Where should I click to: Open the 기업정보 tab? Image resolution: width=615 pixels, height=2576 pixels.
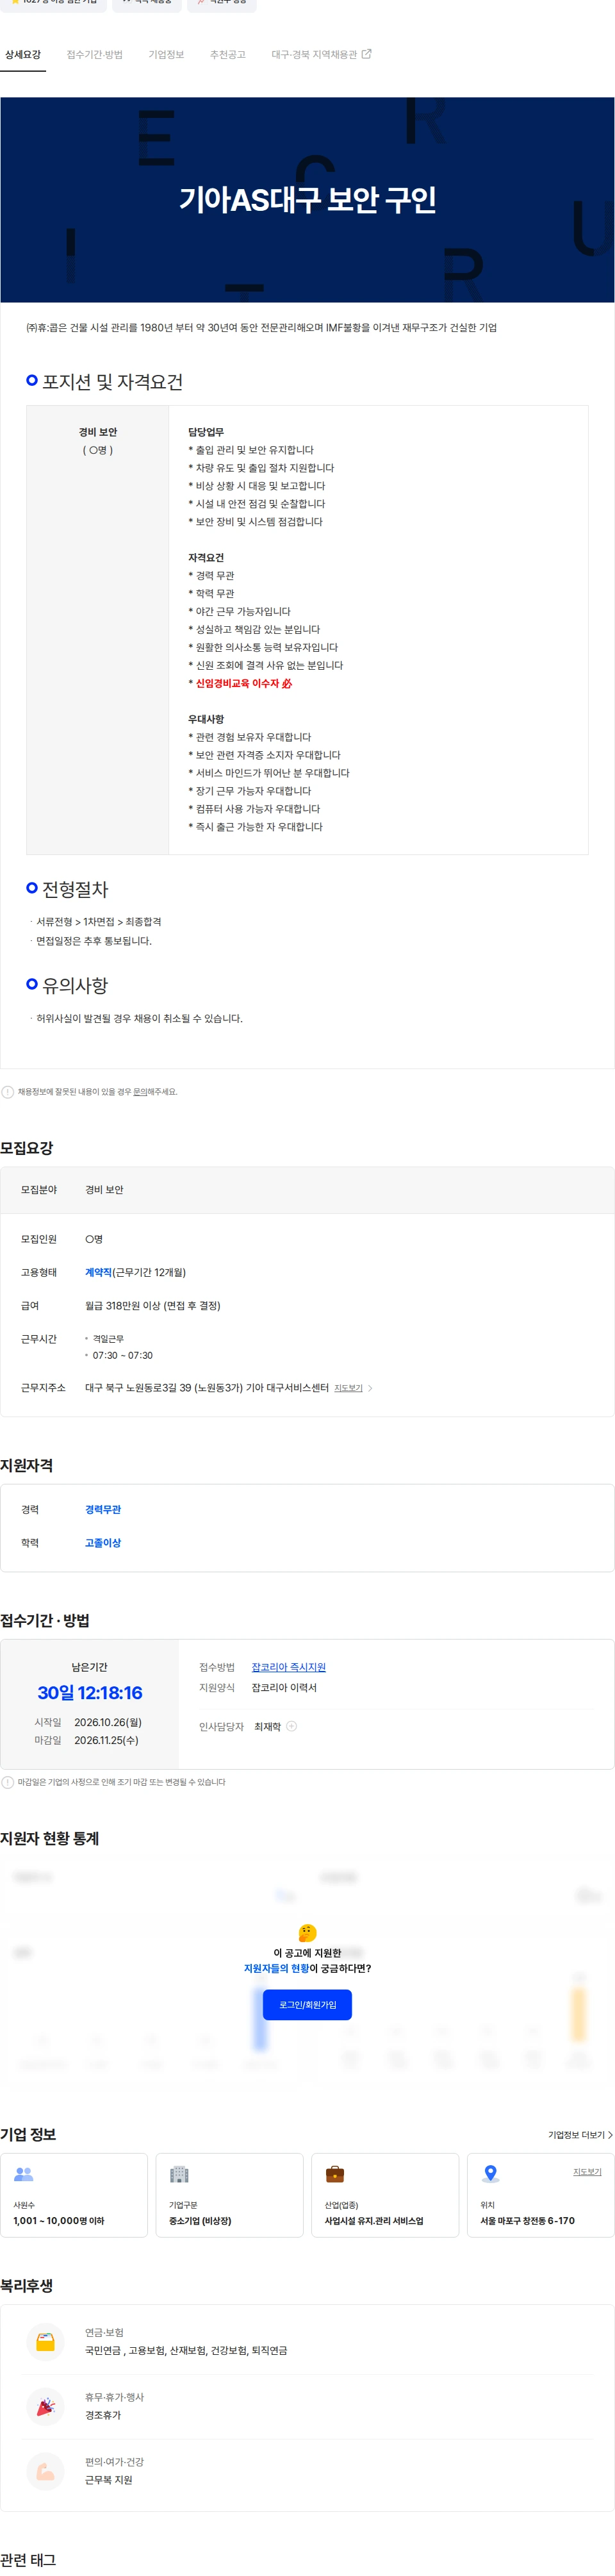(166, 55)
